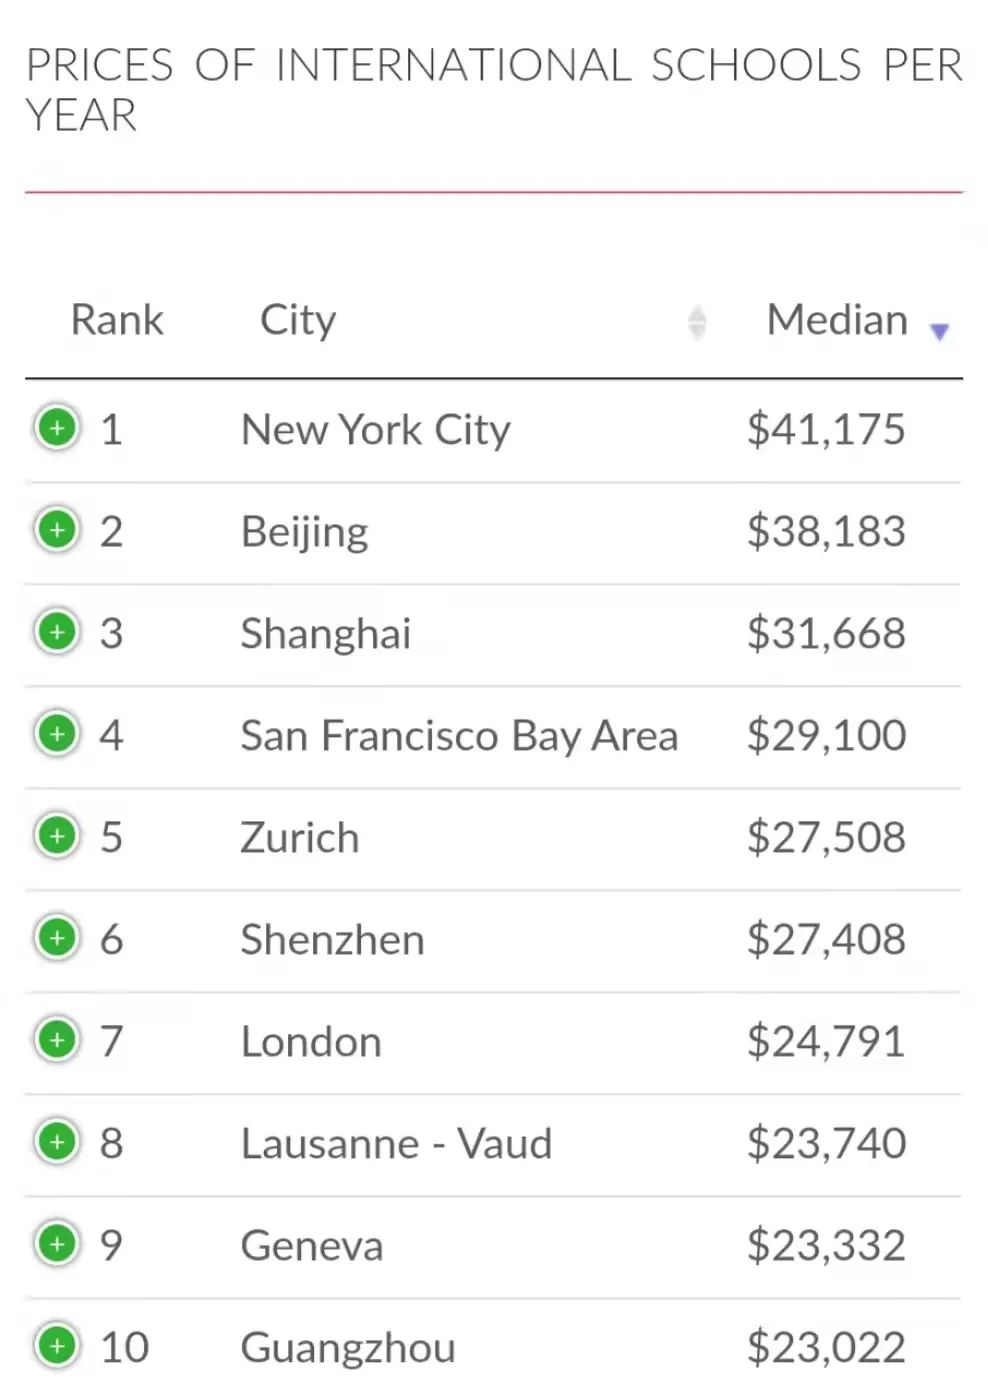Click the plus icon next to Zurich

(57, 836)
